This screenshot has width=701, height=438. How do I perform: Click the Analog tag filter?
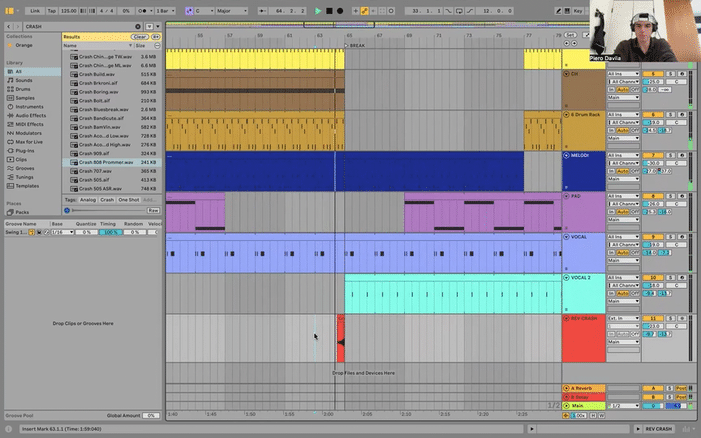pyautogui.click(x=88, y=200)
